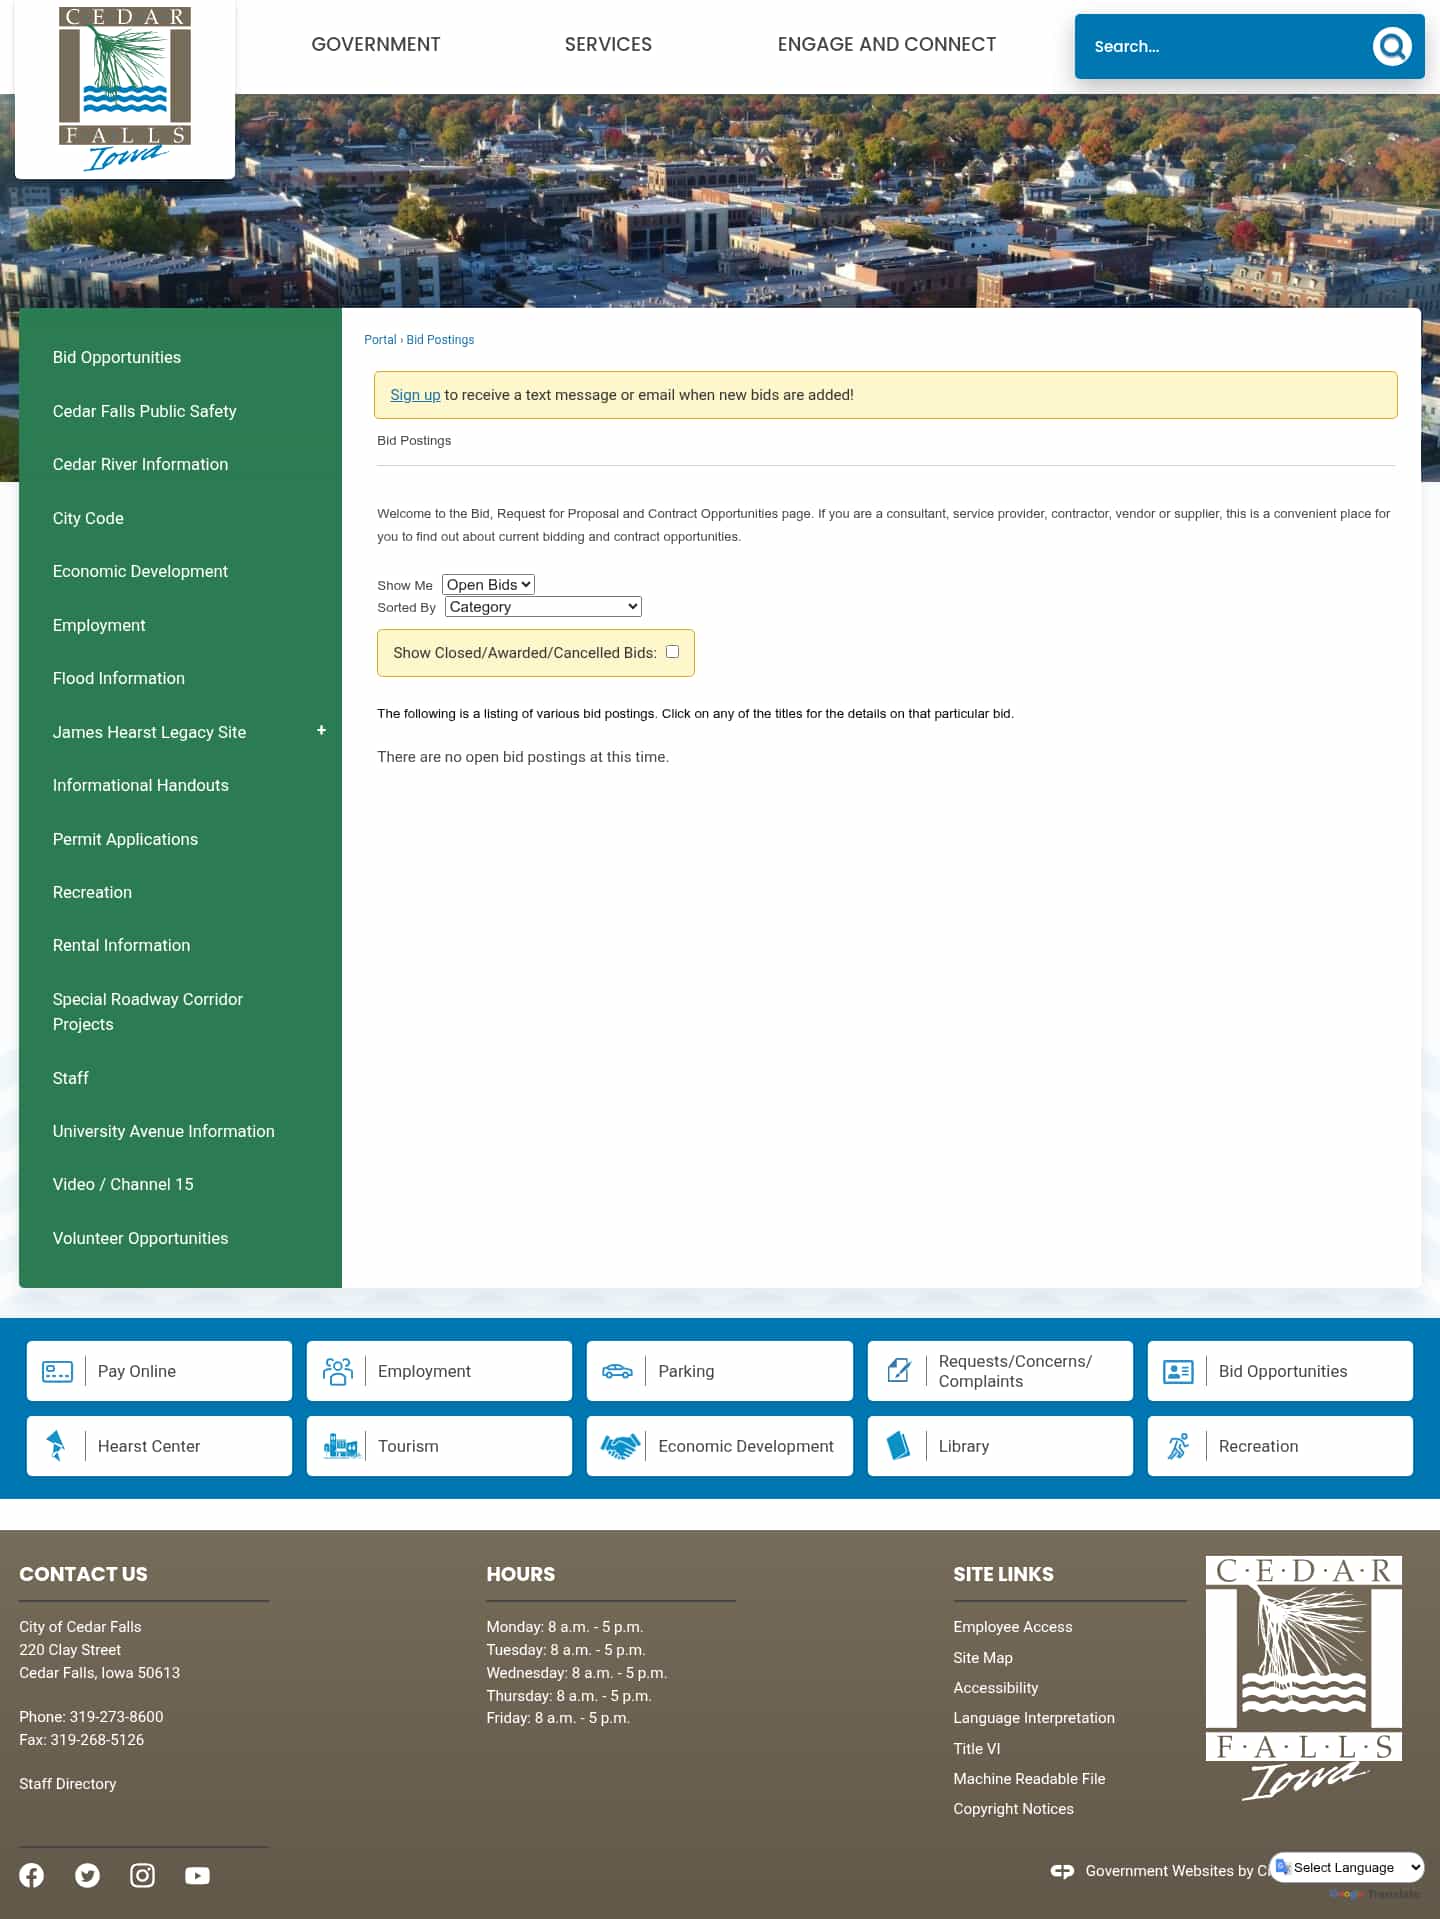This screenshot has width=1440, height=1919.
Task: Click the Sign up link
Action: (415, 395)
